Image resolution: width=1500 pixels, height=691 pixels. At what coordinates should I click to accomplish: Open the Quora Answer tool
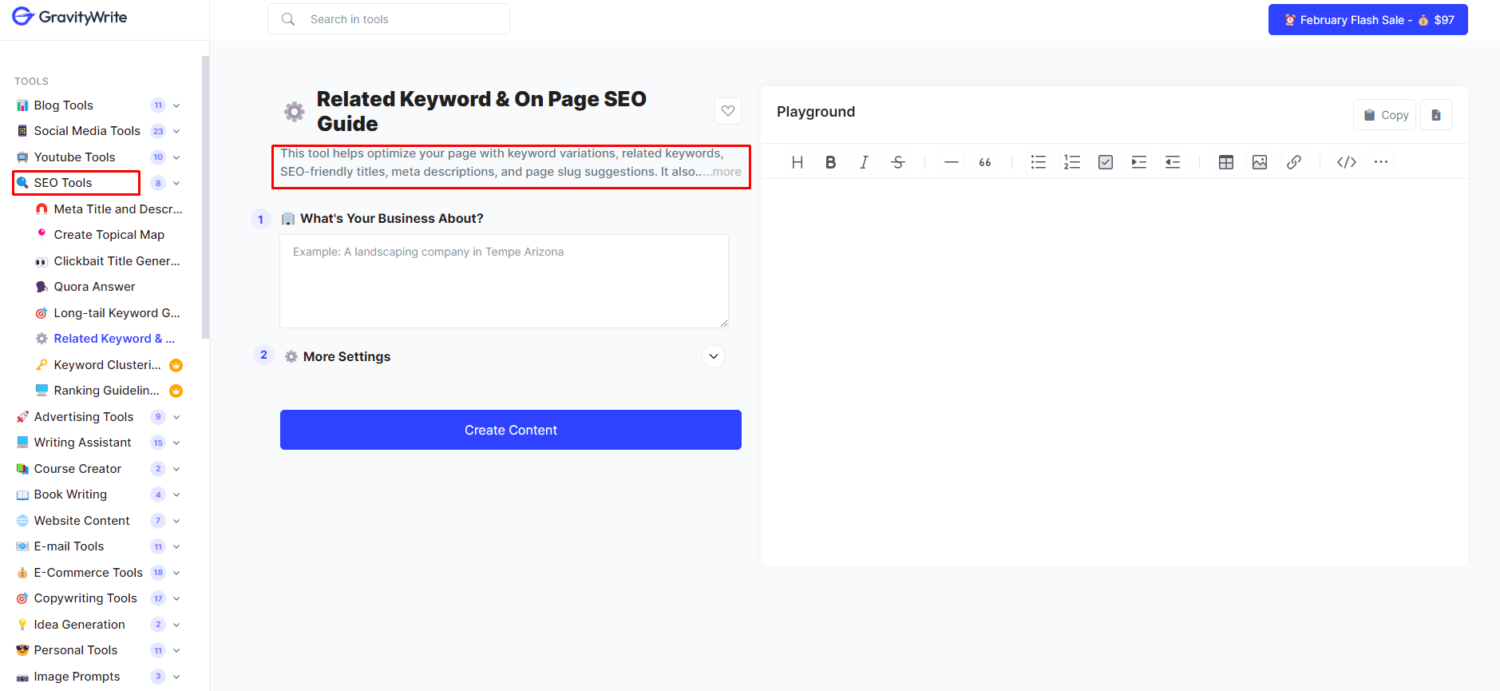click(x=94, y=287)
